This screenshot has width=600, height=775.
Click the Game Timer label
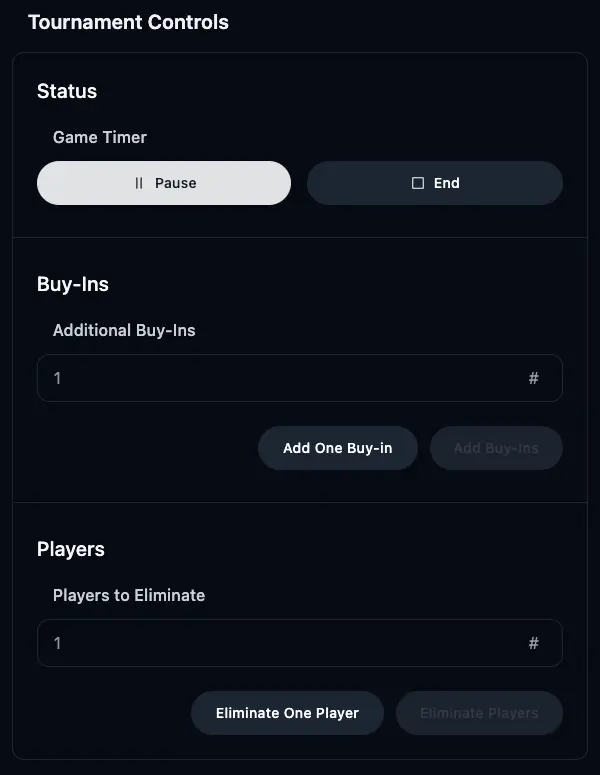[x=100, y=137]
